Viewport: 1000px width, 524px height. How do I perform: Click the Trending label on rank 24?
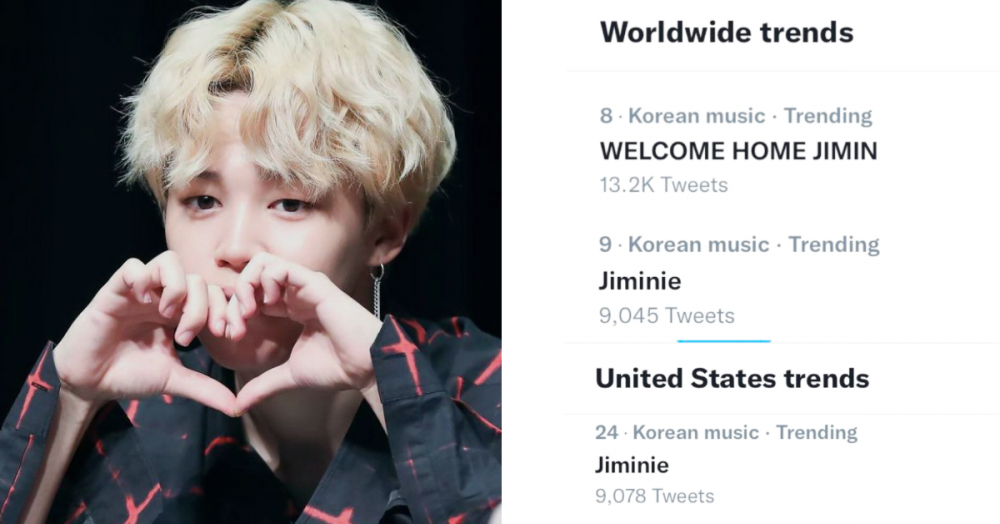click(816, 433)
